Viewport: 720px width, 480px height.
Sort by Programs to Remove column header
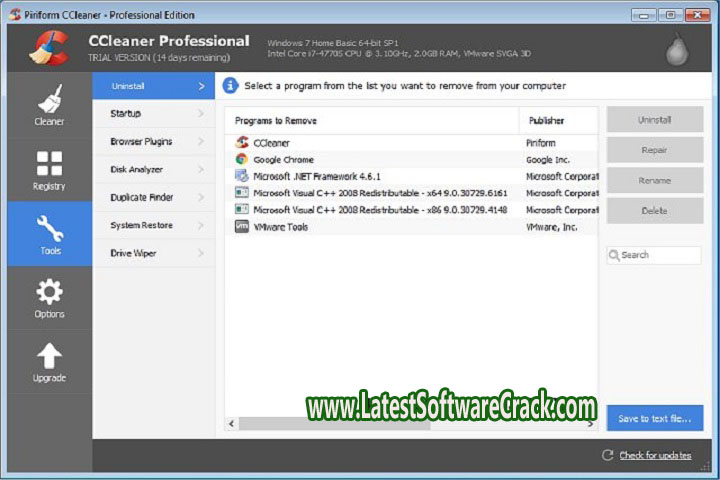click(372, 120)
